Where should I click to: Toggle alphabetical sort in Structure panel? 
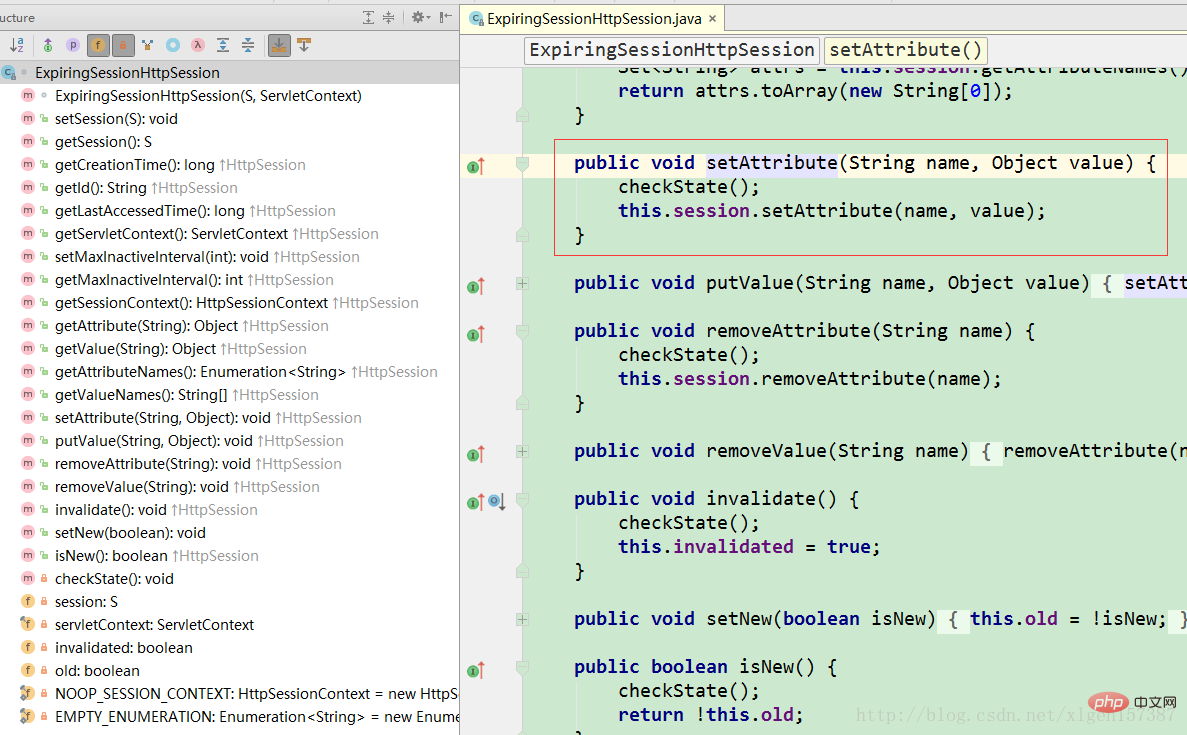click(x=17, y=45)
